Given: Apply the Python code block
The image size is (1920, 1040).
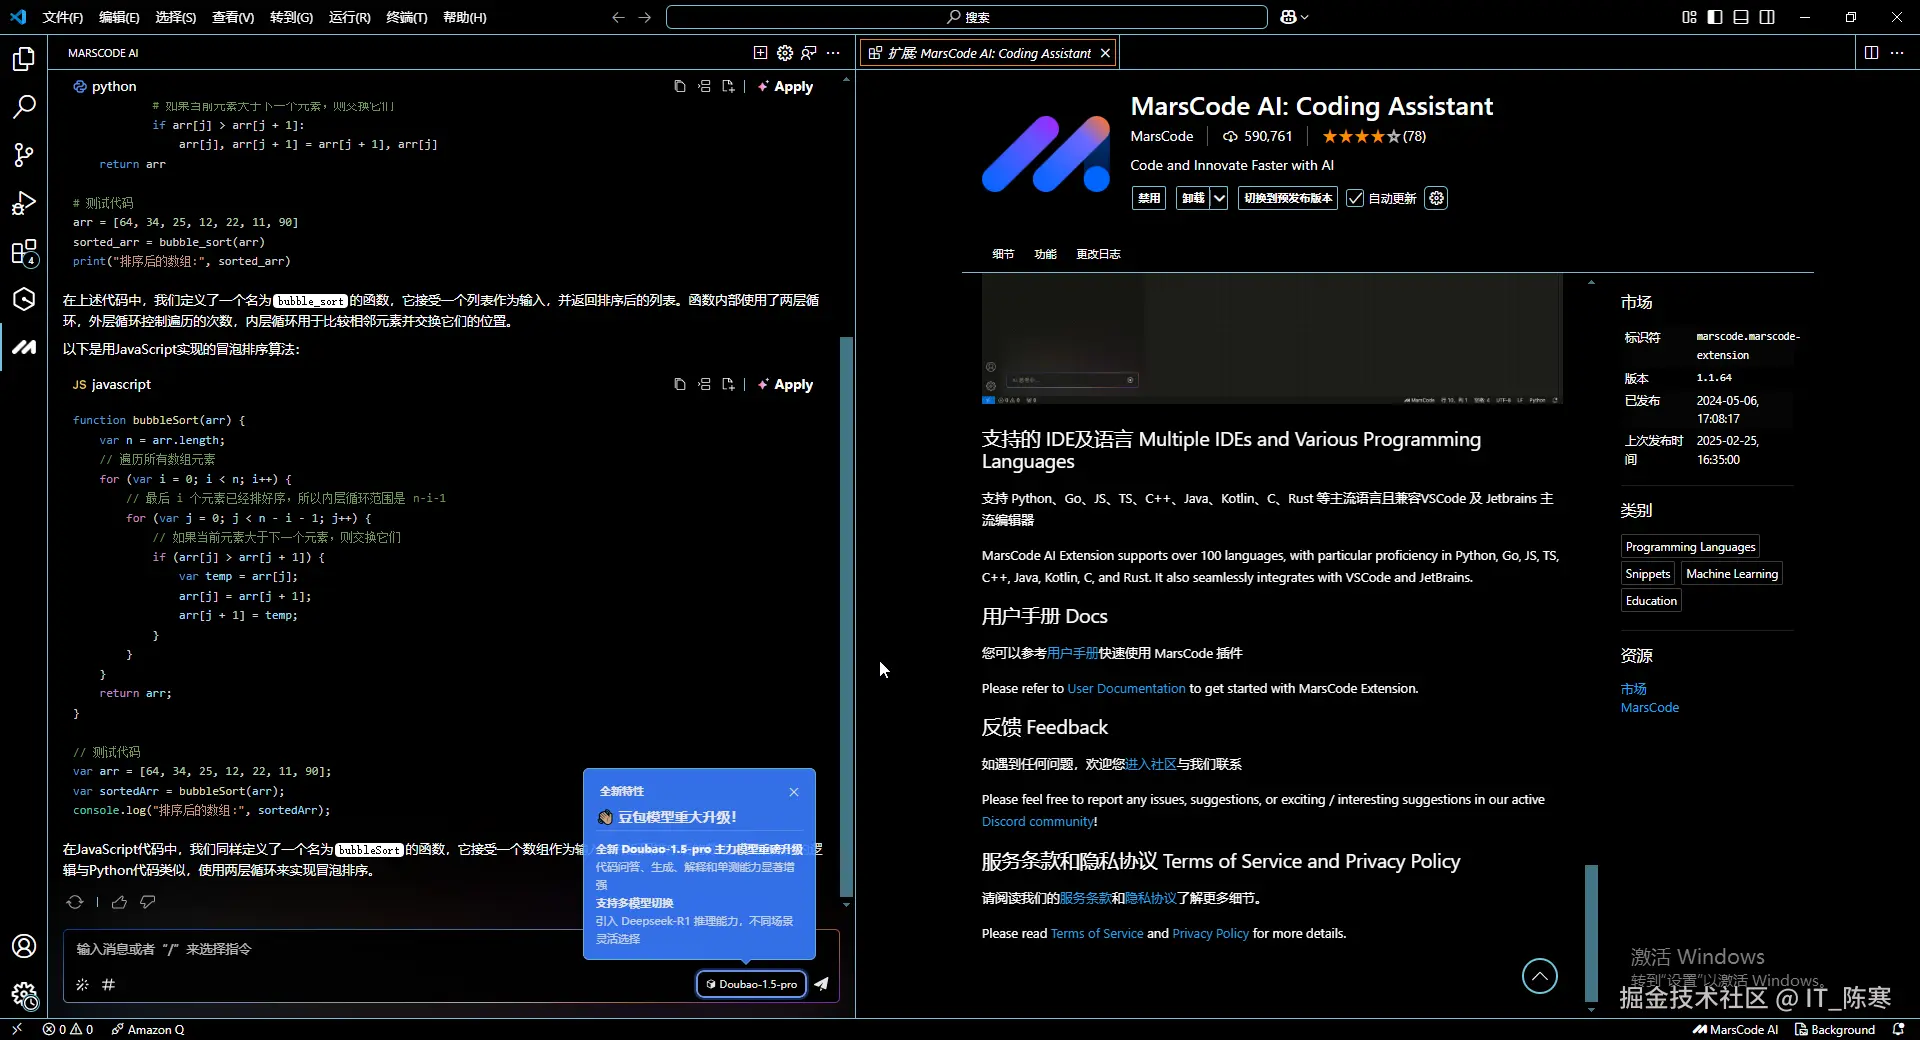Looking at the screenshot, I should [x=786, y=87].
